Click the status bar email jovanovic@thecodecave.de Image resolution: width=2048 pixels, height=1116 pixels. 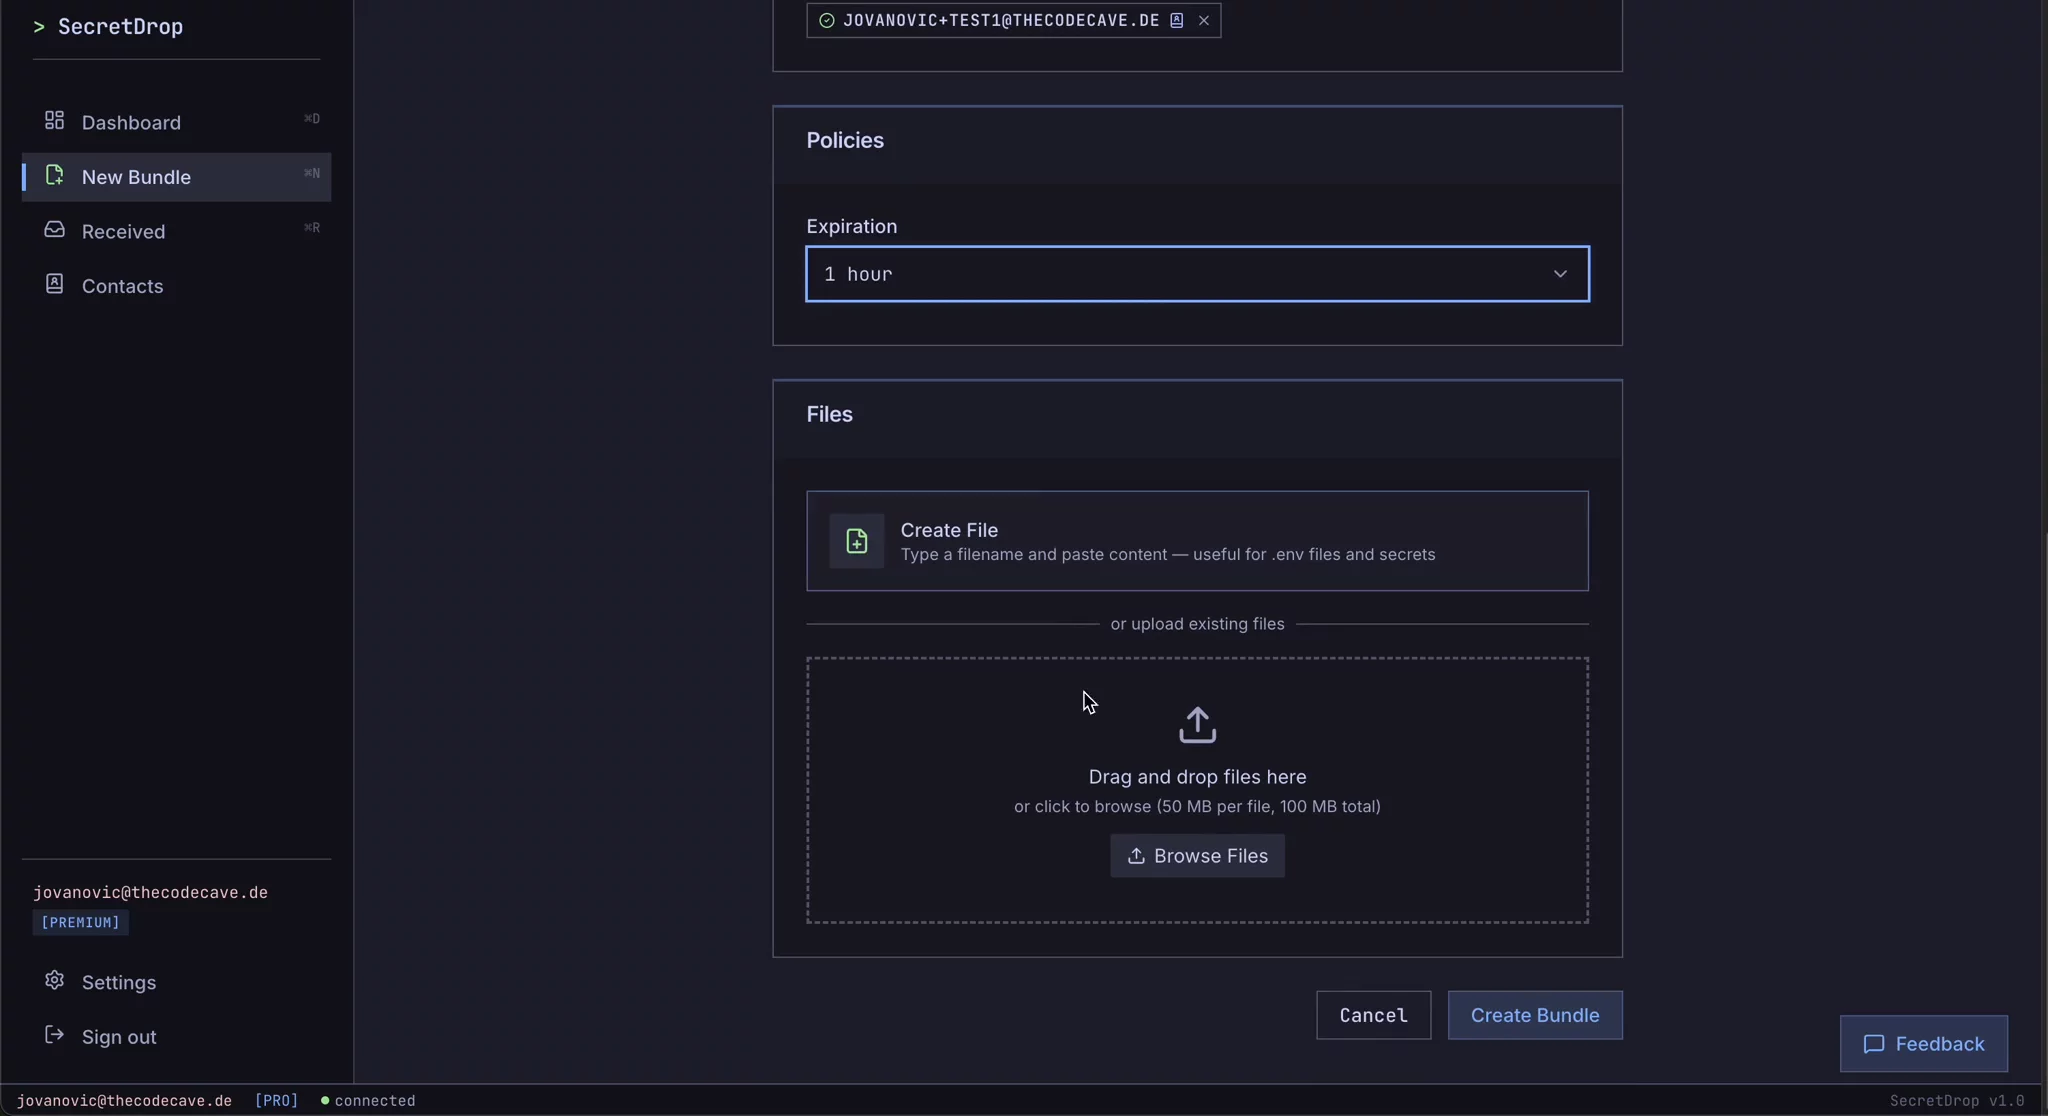(124, 1100)
